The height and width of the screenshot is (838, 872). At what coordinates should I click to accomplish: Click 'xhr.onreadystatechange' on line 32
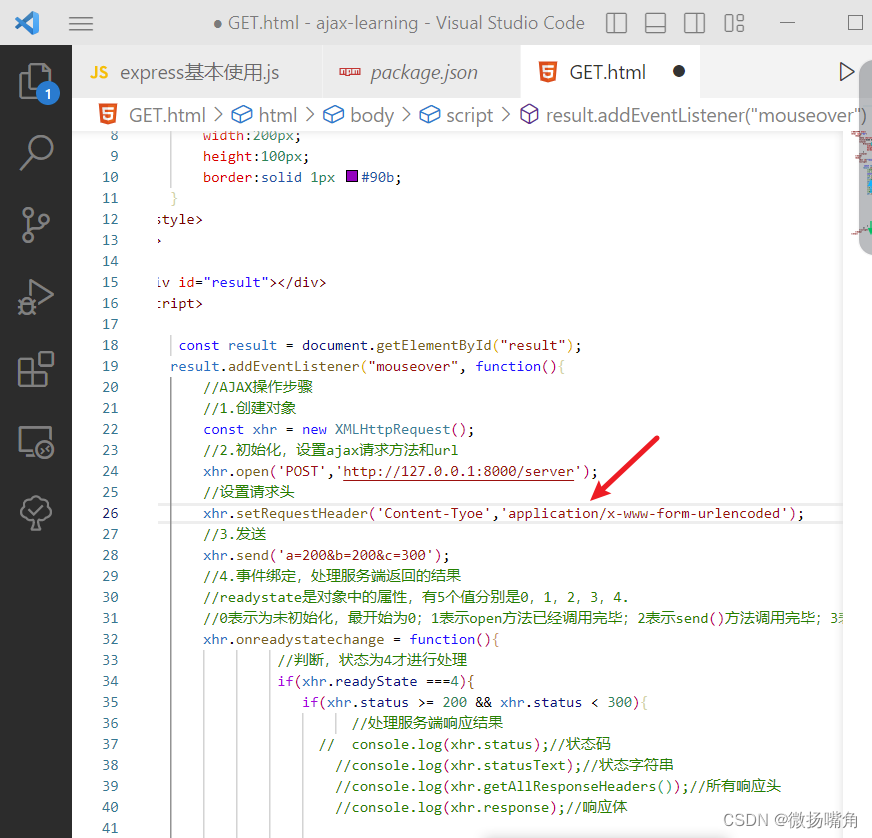294,639
